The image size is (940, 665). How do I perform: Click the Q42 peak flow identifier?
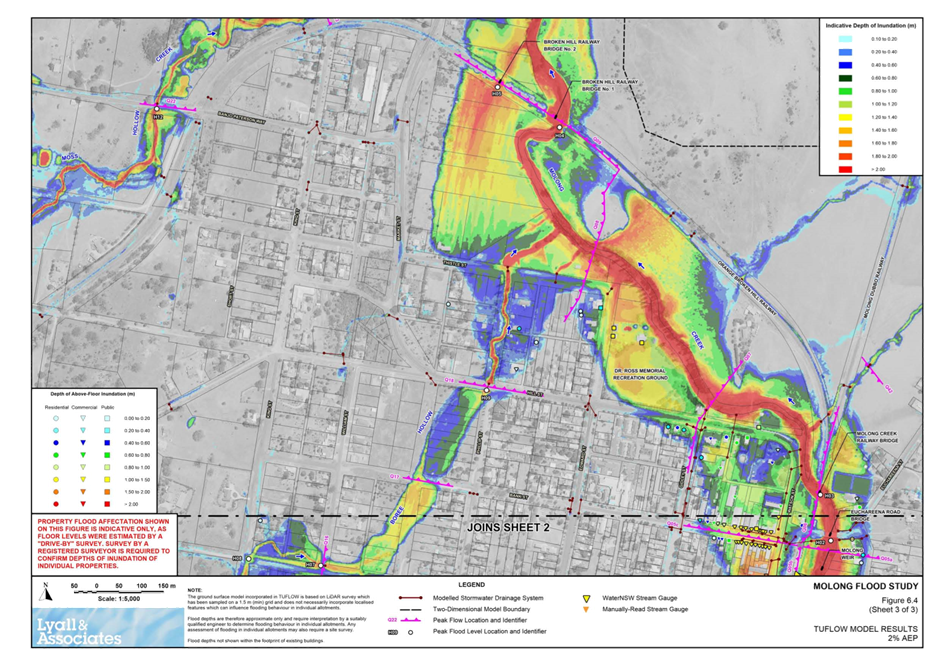point(888,389)
